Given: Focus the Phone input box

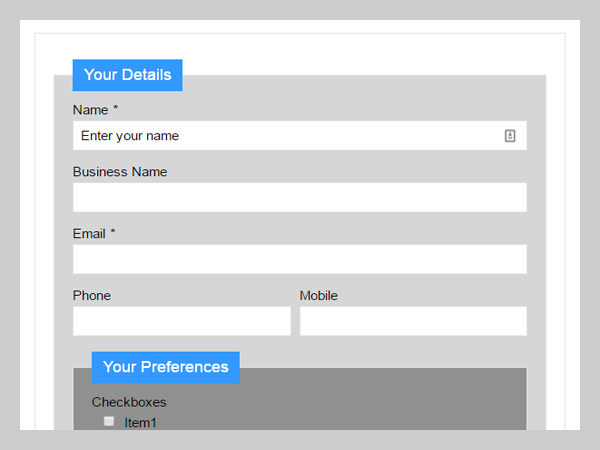Looking at the screenshot, I should coord(181,321).
